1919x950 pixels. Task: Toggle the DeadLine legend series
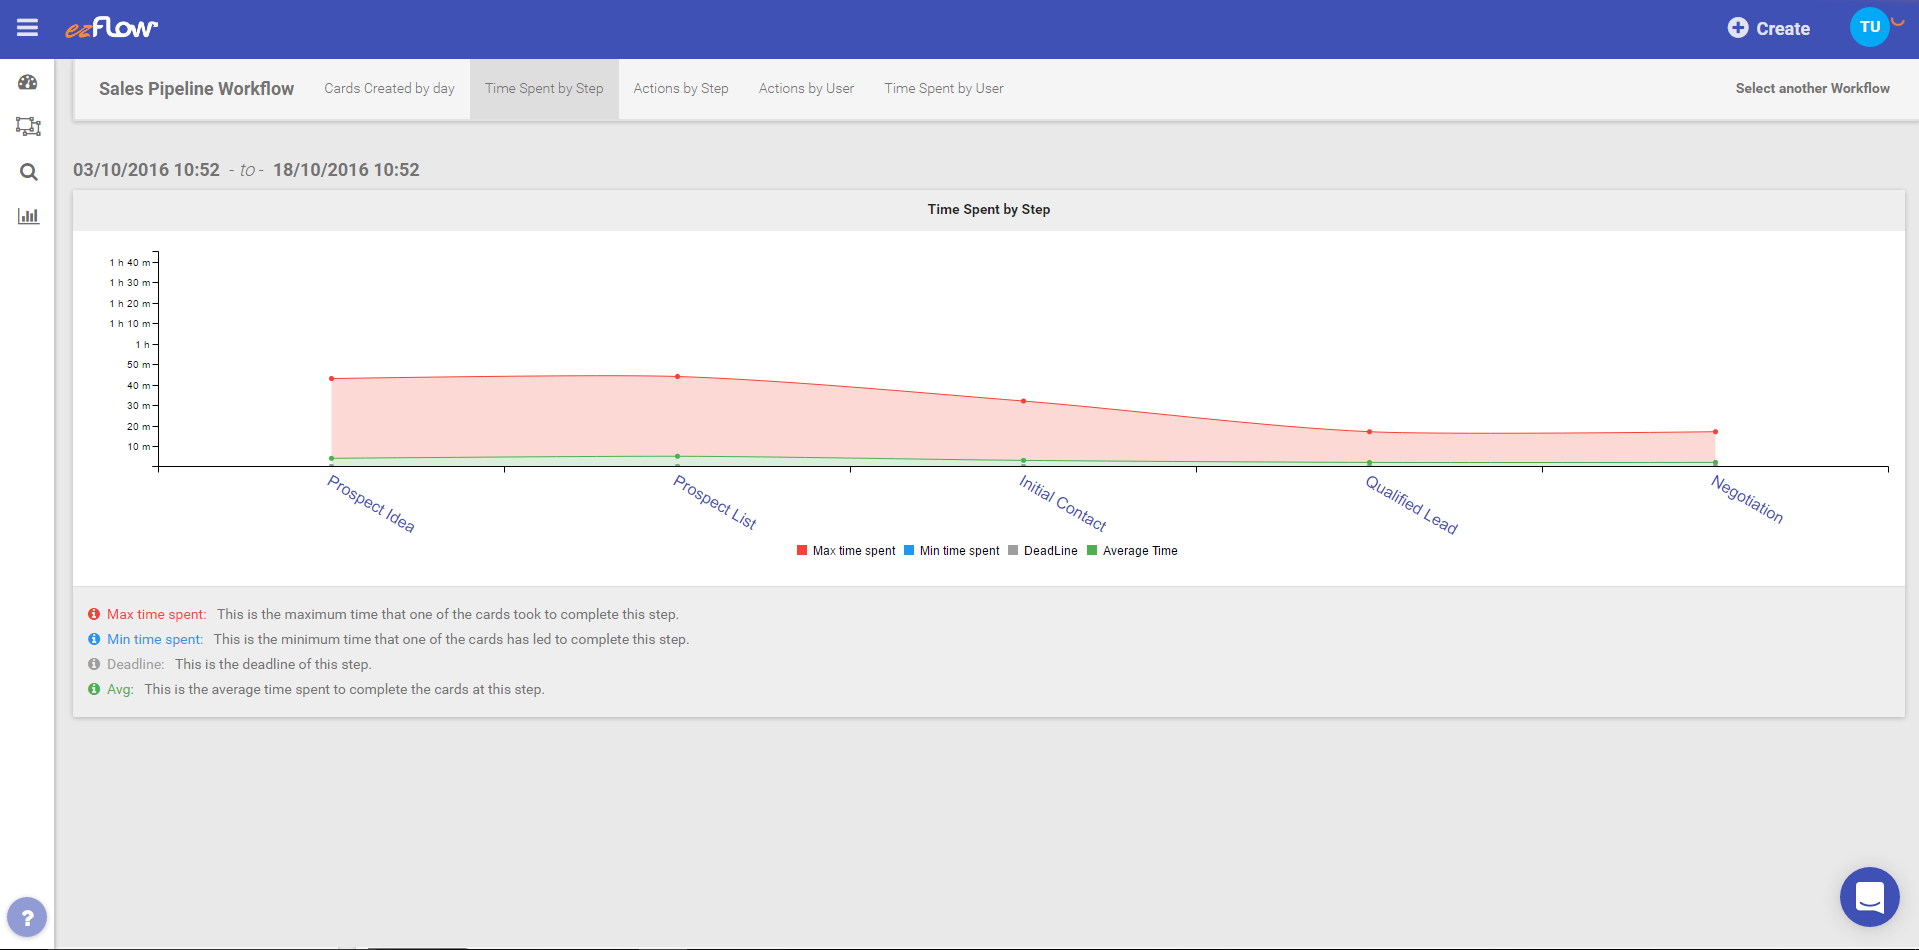coord(1043,550)
